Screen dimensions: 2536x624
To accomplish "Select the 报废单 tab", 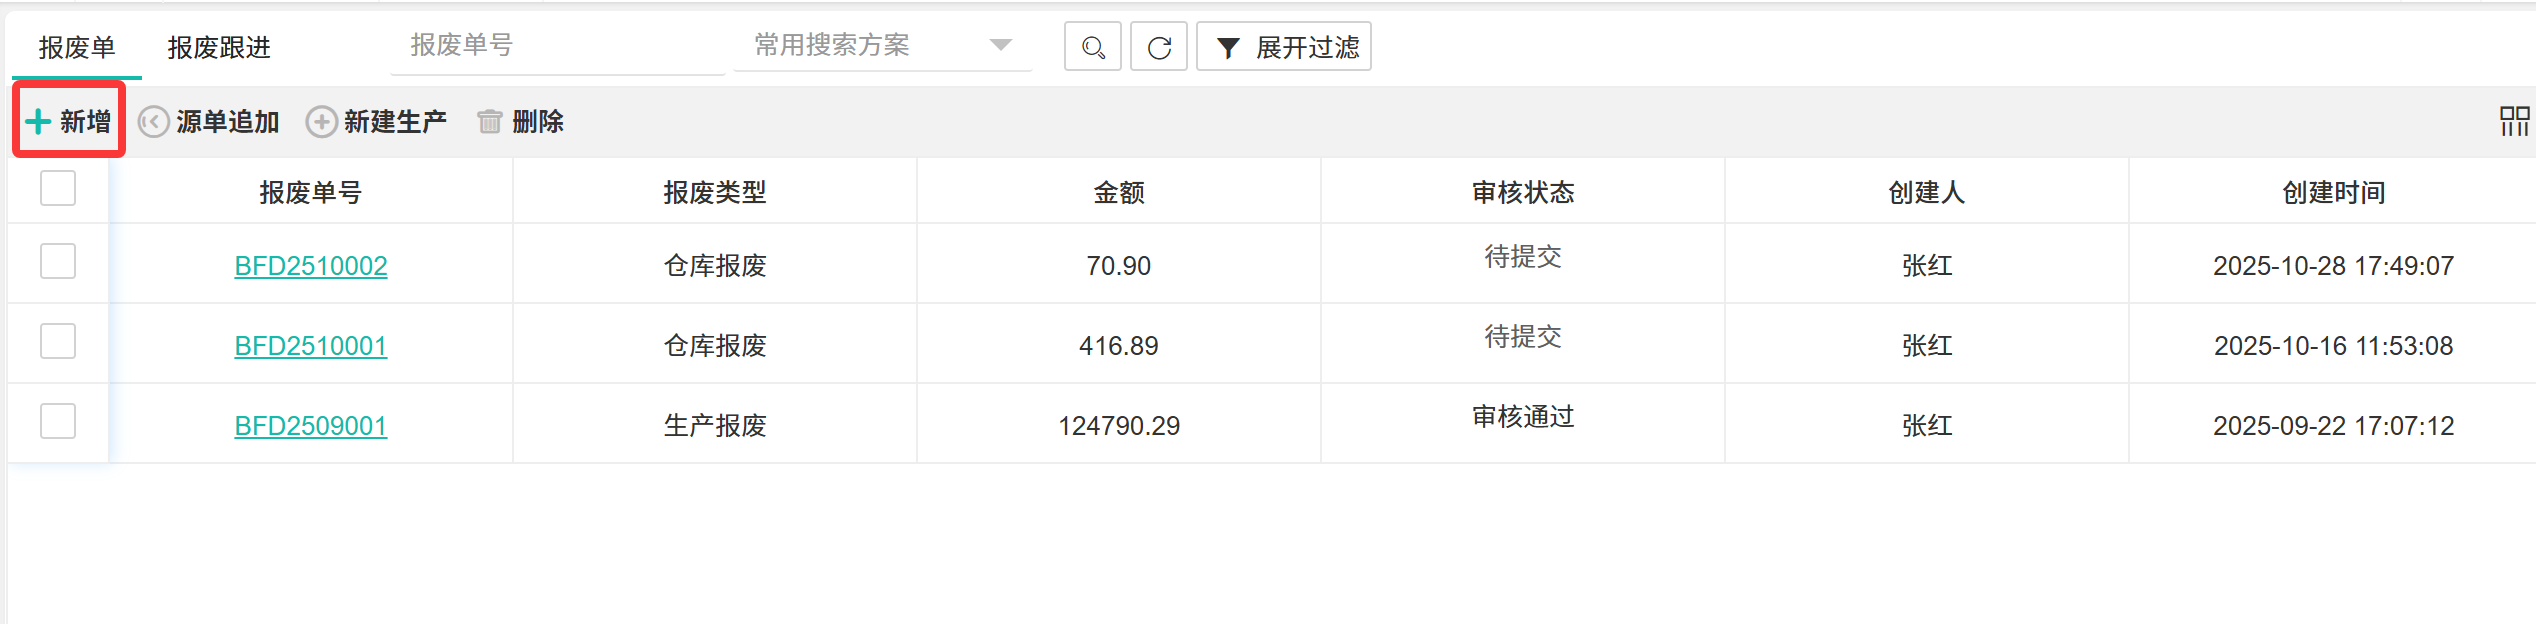I will [77, 47].
